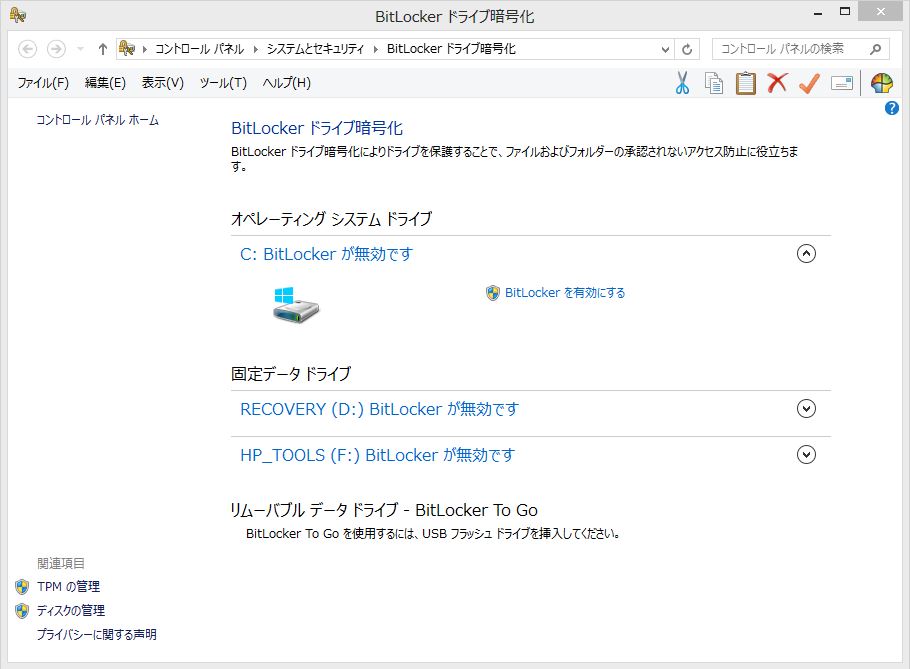Viewport: 910px width, 669px height.
Task: Click the Properties window toolbar icon
Action: coord(842,83)
